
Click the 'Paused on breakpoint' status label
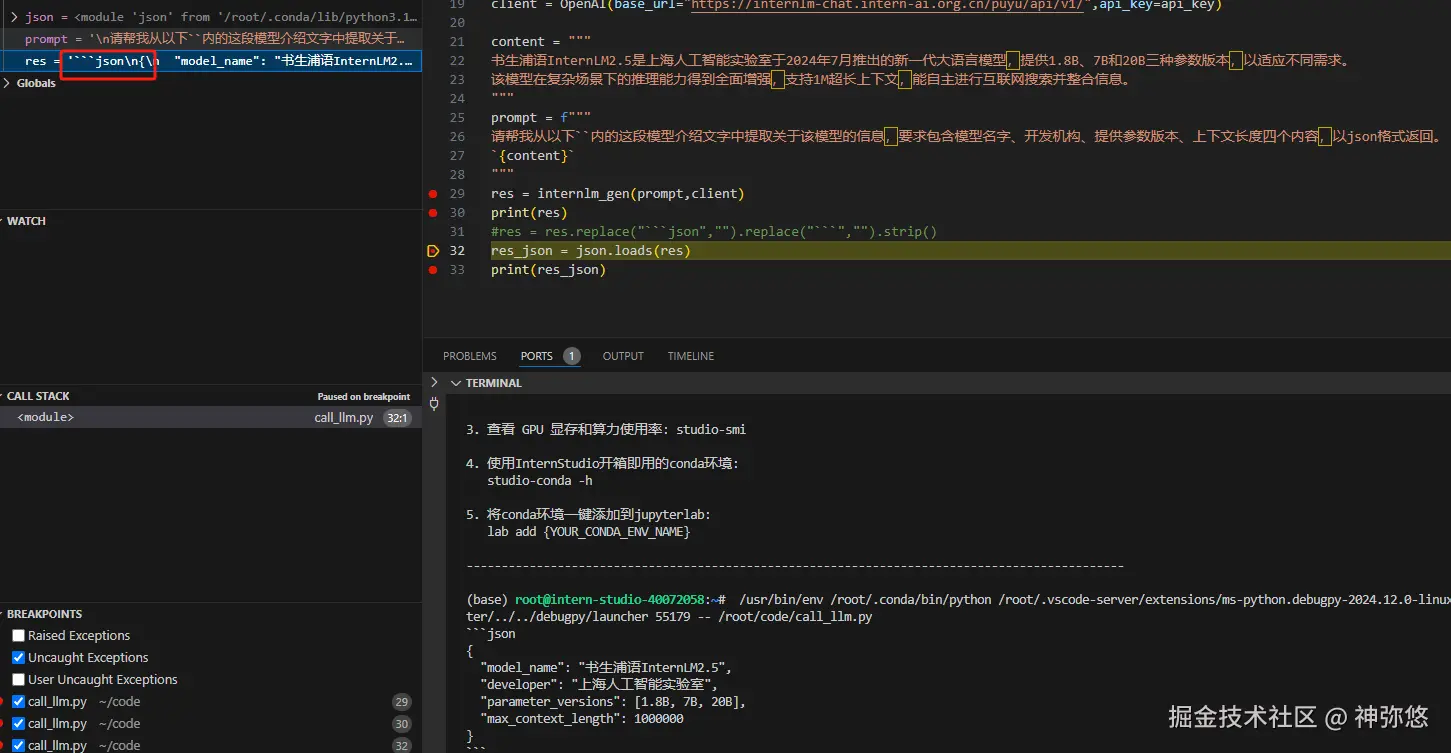364,397
